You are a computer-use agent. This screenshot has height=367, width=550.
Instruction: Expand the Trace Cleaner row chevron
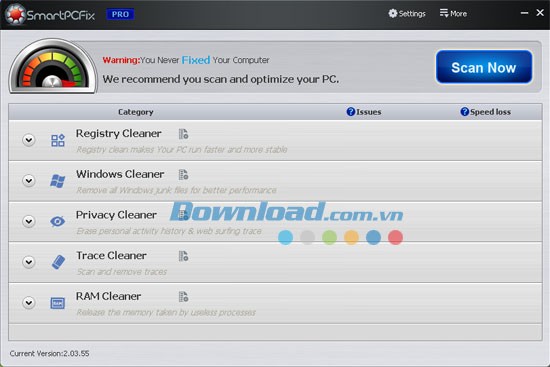coord(29,262)
